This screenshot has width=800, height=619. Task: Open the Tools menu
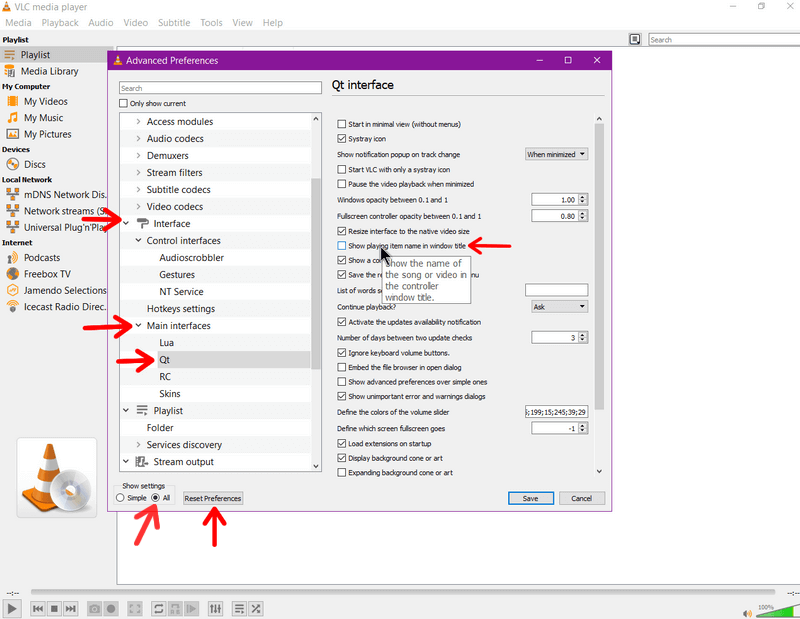tap(211, 23)
